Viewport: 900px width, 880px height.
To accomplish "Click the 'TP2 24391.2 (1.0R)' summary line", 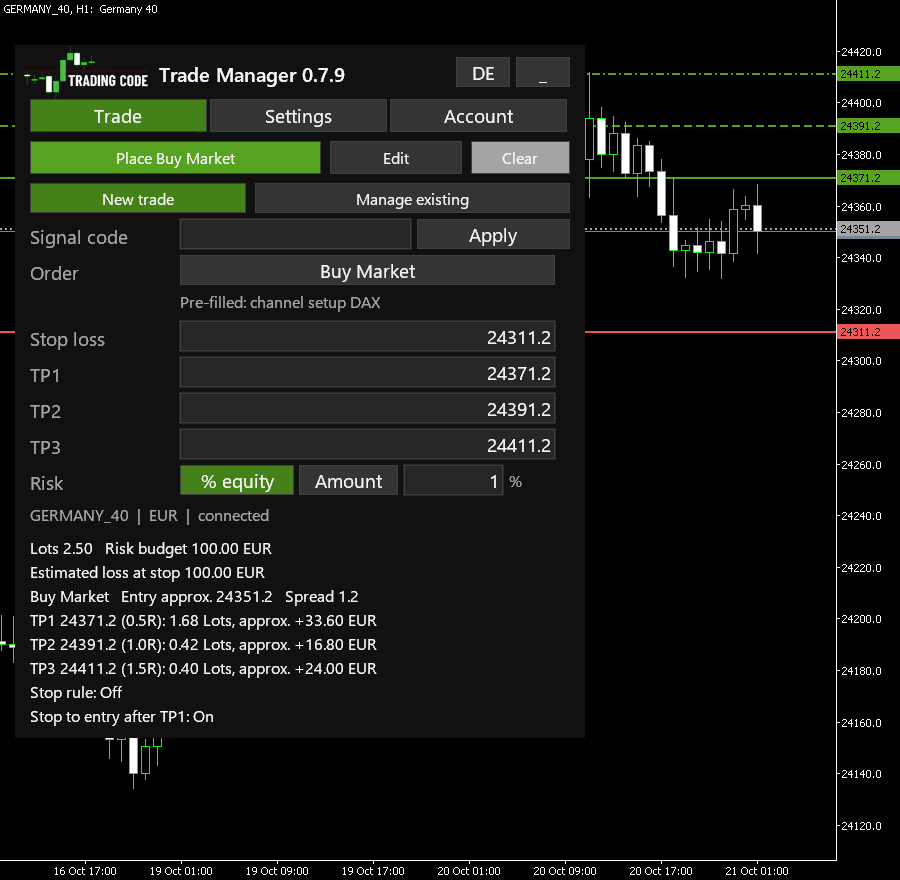I will (x=203, y=645).
